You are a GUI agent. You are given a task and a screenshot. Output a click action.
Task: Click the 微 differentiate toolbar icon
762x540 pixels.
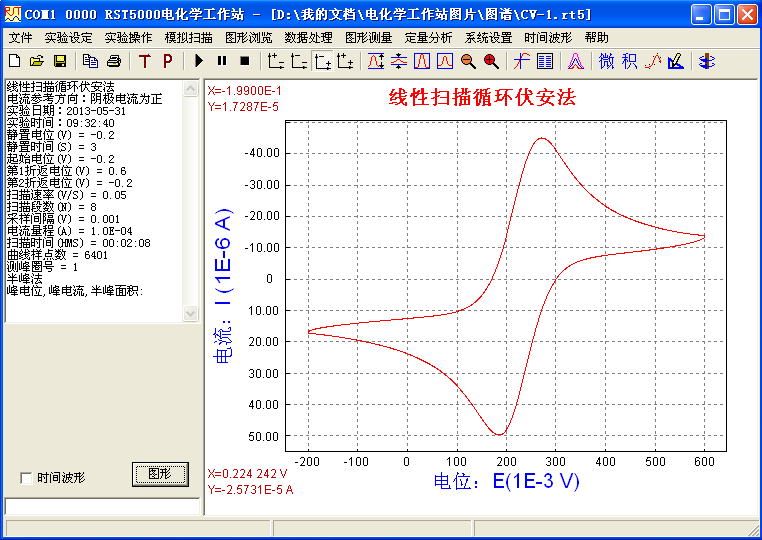pyautogui.click(x=607, y=61)
